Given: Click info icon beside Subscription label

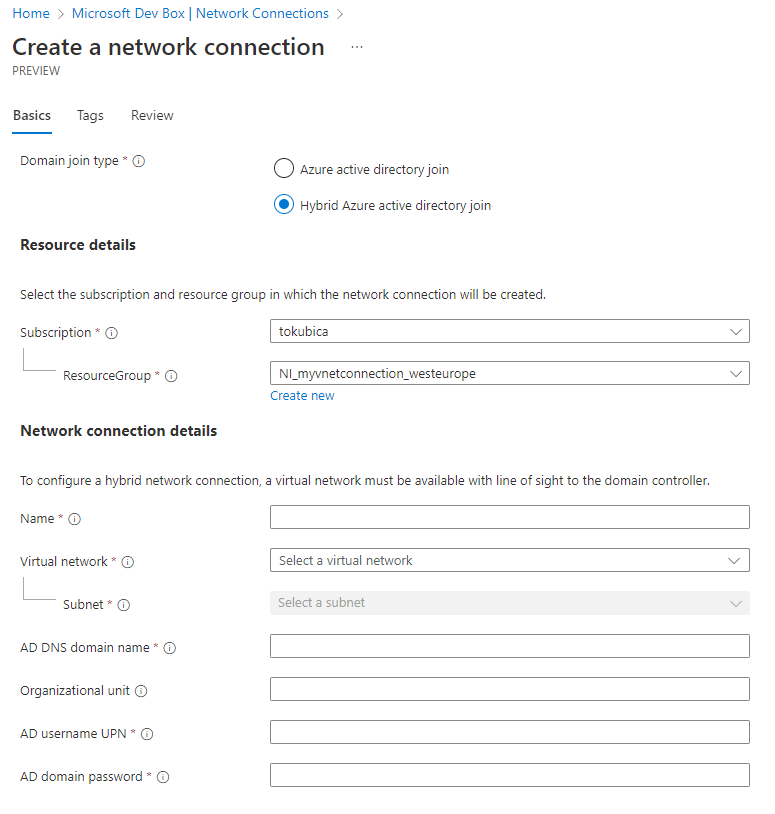Looking at the screenshot, I should (x=112, y=333).
